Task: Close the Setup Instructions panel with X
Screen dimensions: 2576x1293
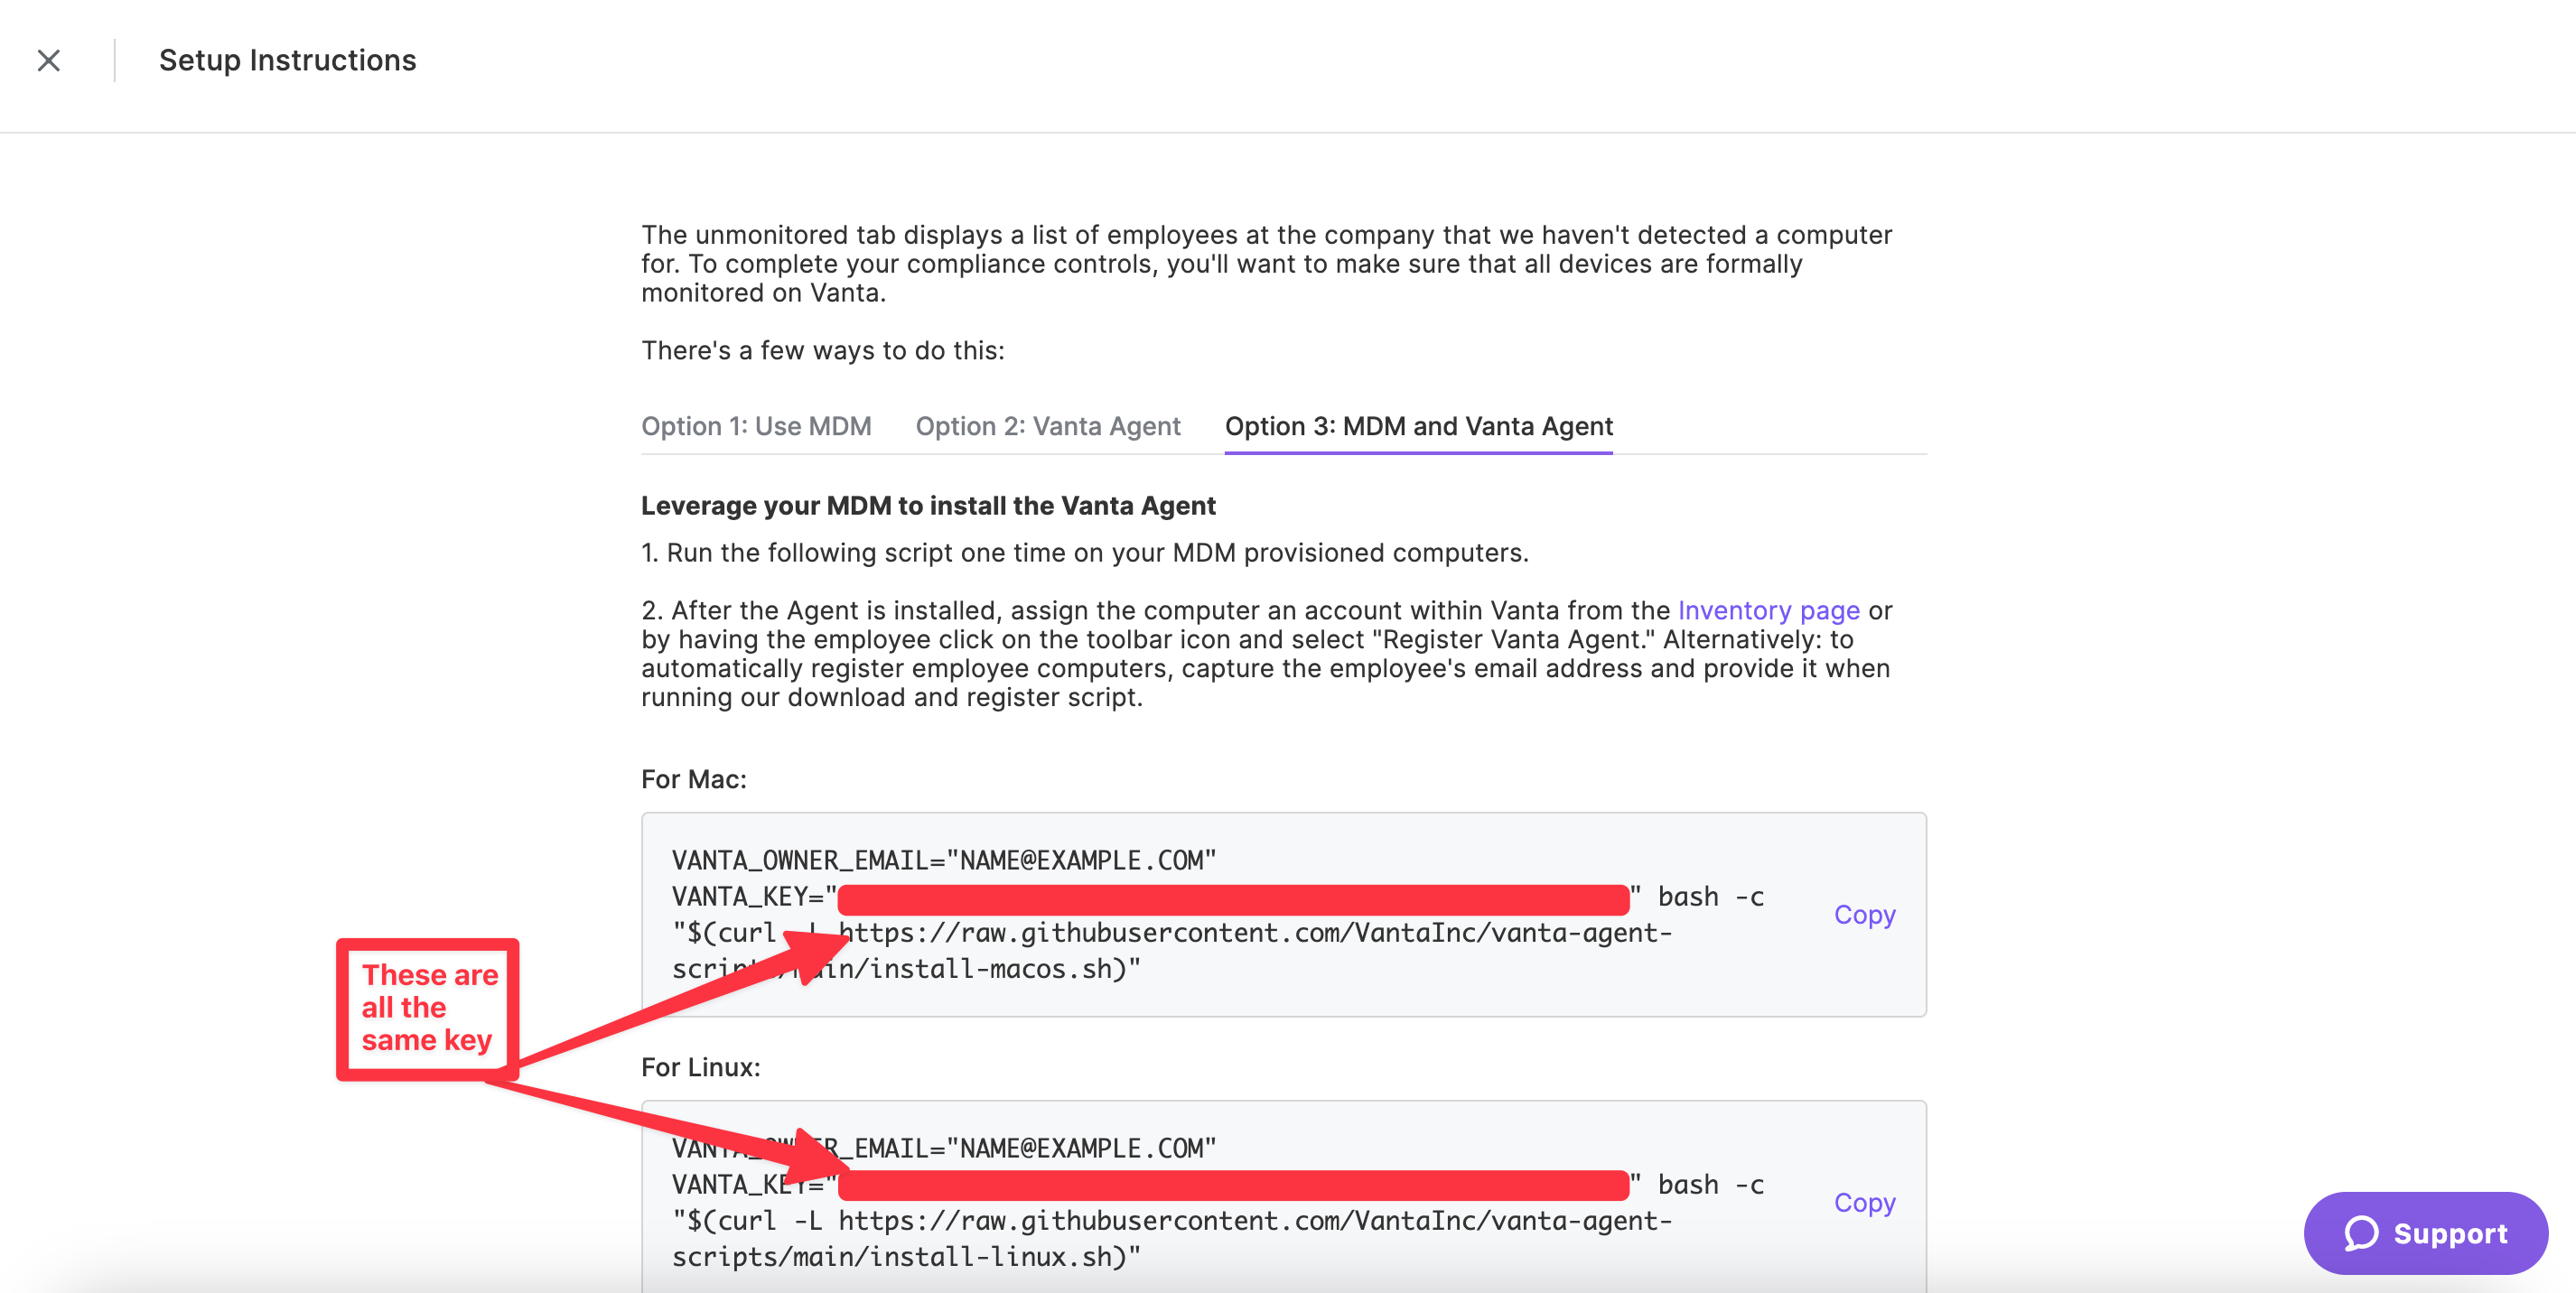Action: tap(48, 61)
